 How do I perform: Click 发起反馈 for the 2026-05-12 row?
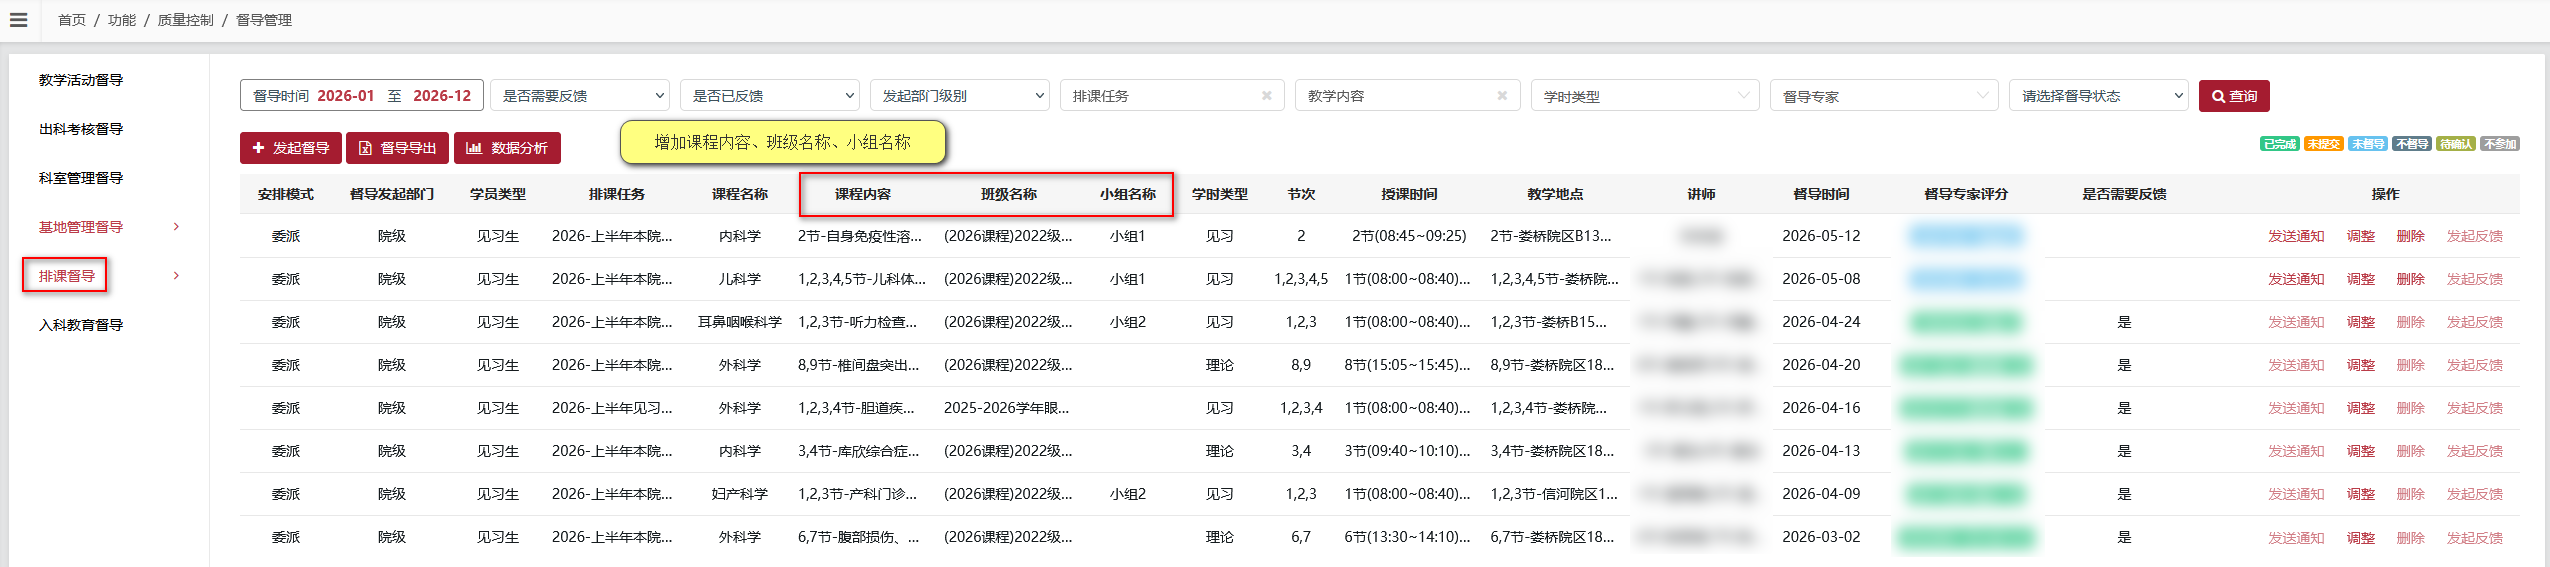[x=2475, y=236]
